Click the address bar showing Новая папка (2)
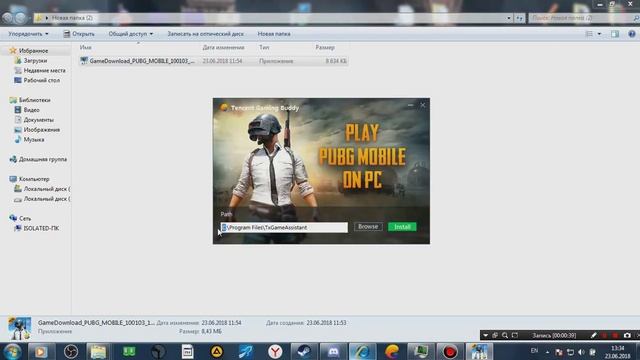Image resolution: width=640 pixels, height=360 pixels. coord(269,18)
